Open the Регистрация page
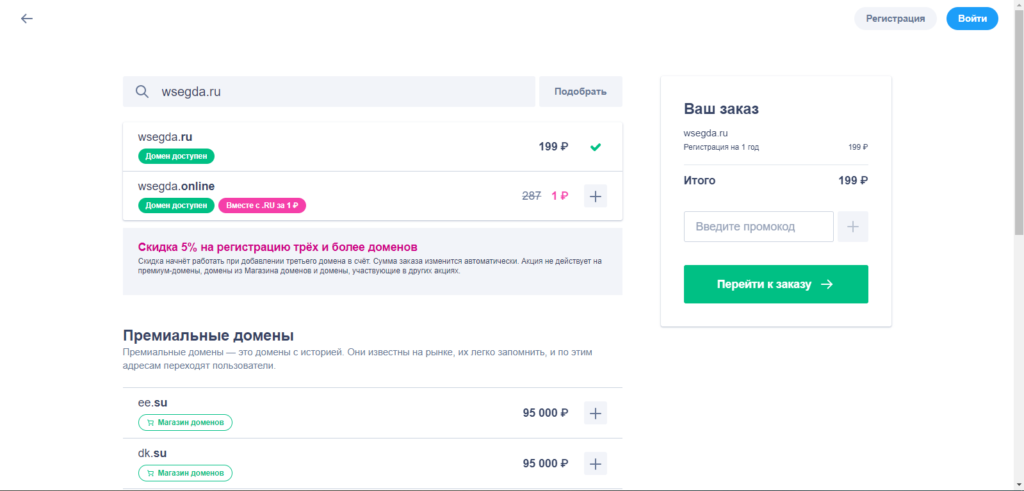 895,18
